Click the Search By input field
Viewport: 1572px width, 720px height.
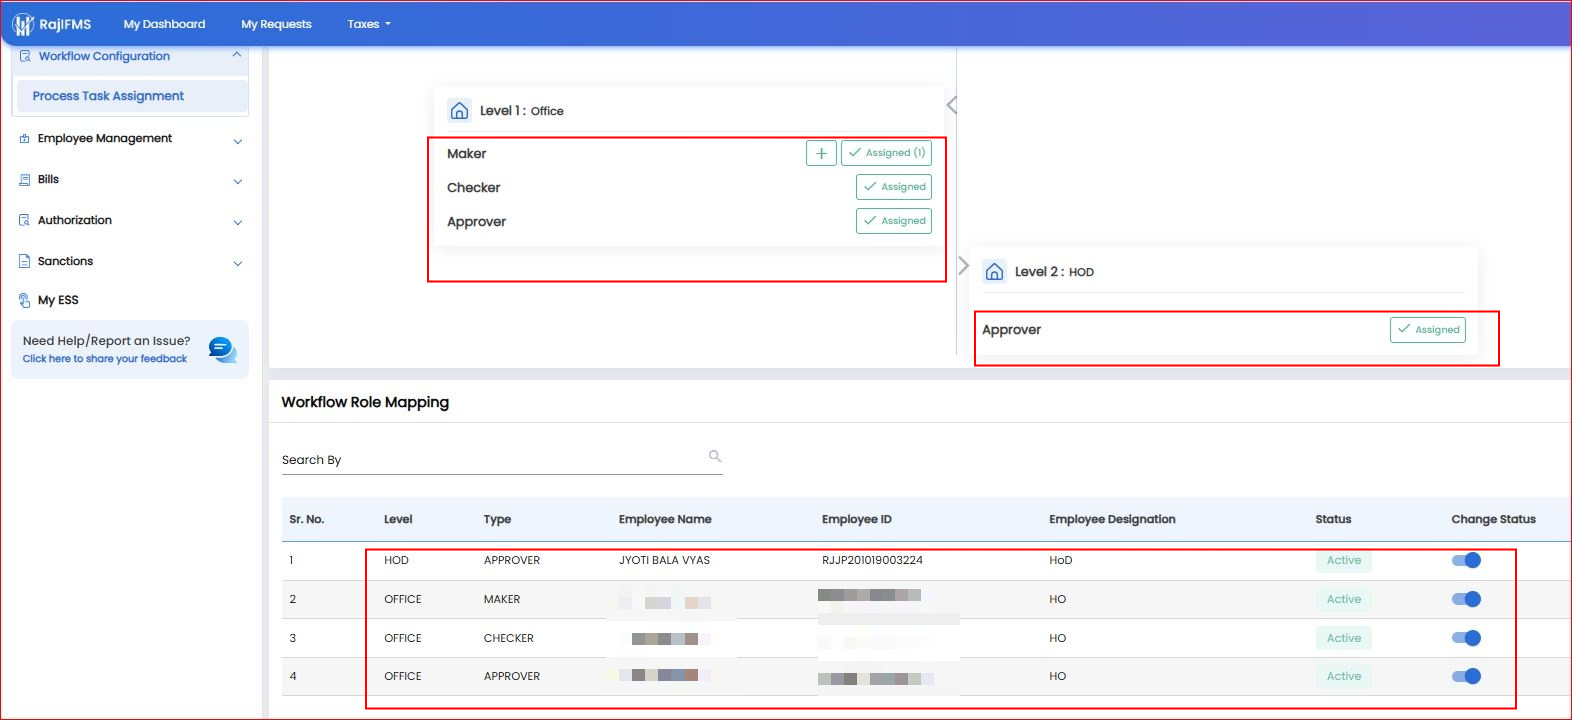tap(502, 460)
